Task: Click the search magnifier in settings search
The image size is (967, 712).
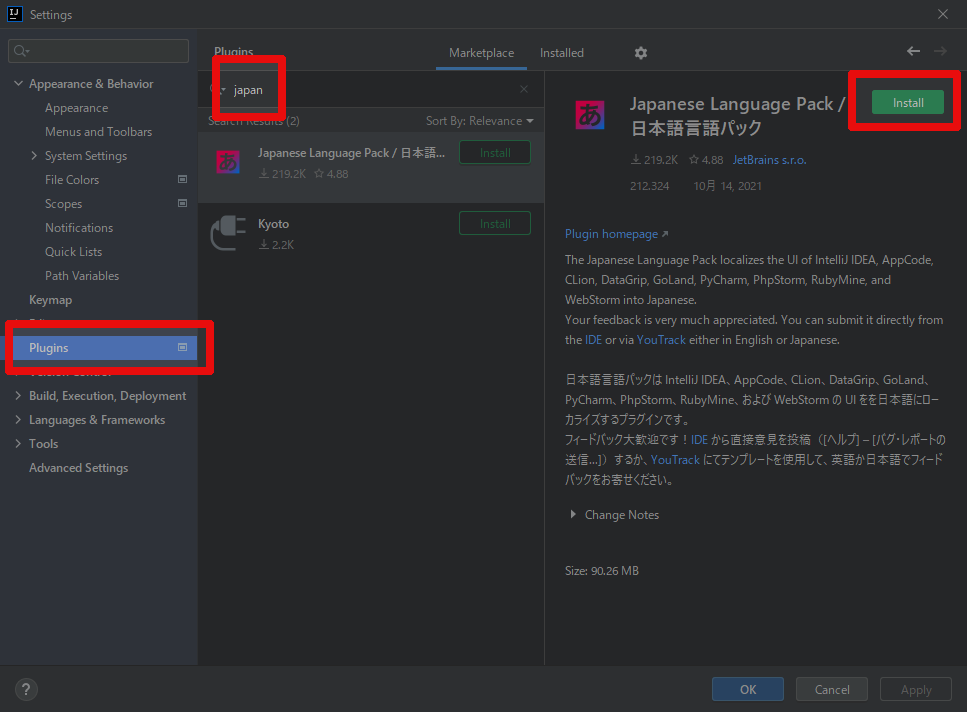Action: click(x=21, y=51)
